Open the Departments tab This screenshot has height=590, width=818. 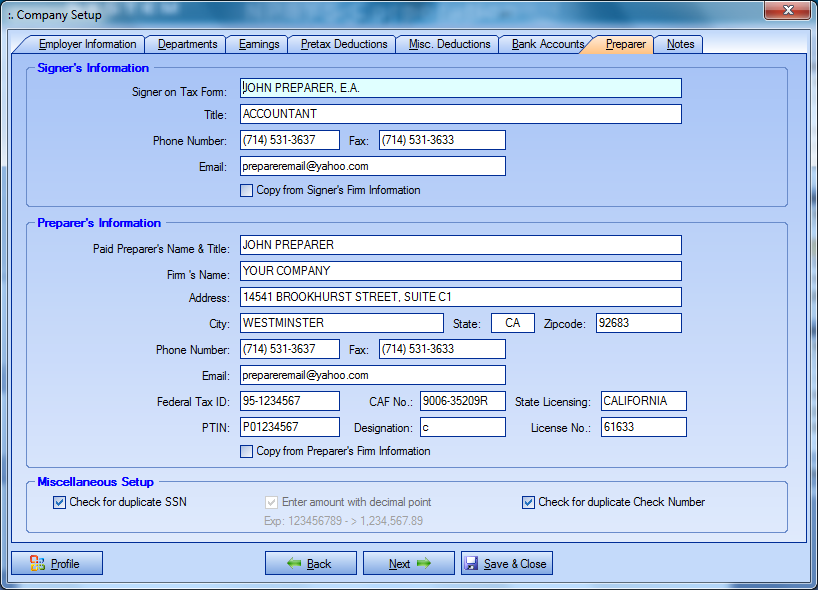187,44
